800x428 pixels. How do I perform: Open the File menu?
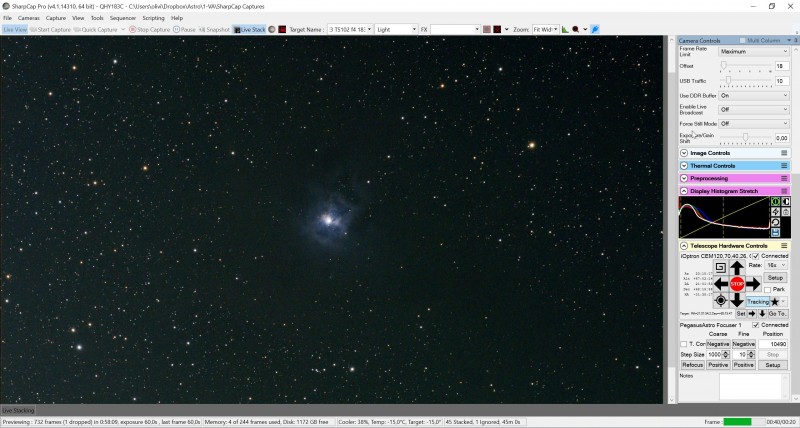8,18
